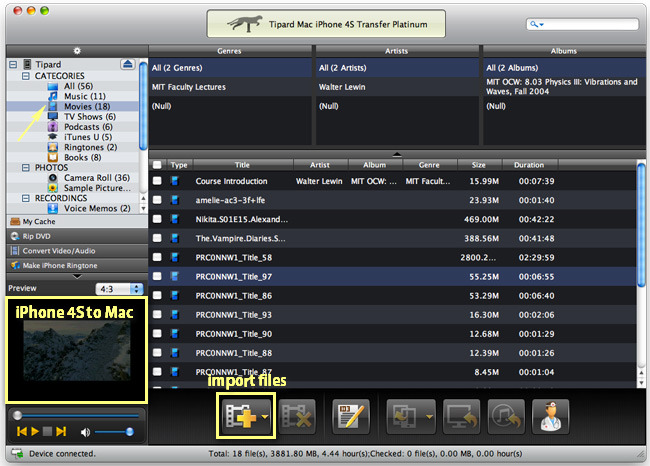The height and width of the screenshot is (466, 650).
Task: Open the Convert Video/Audio tool
Action: pyautogui.click(x=77, y=250)
